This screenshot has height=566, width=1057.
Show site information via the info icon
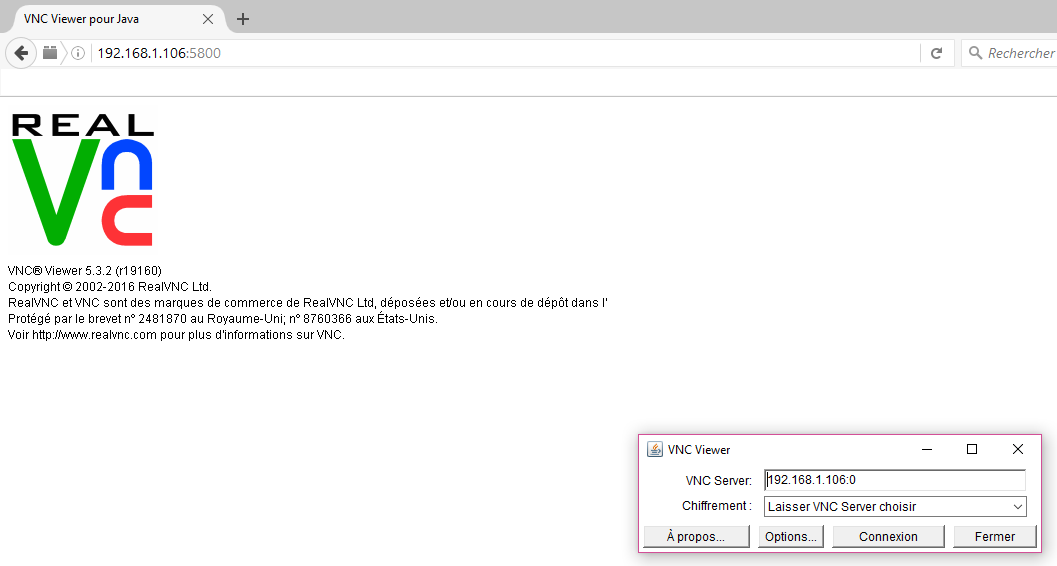[x=78, y=53]
